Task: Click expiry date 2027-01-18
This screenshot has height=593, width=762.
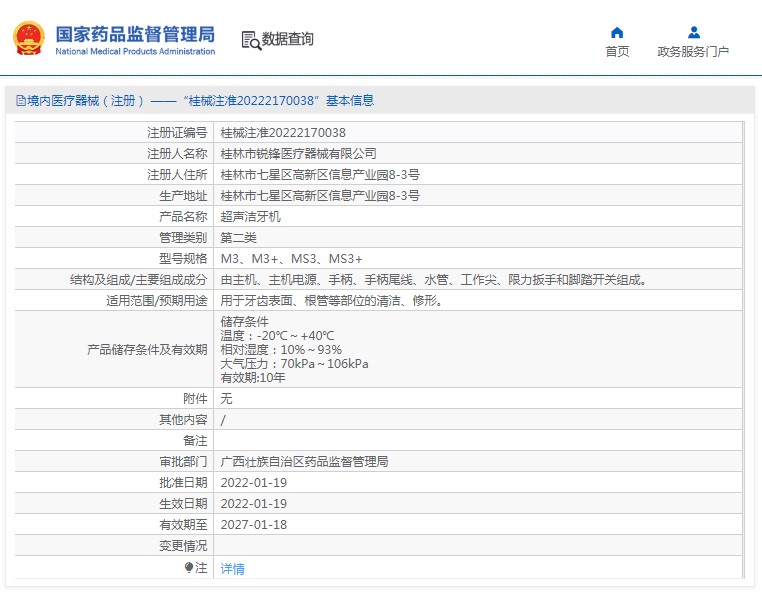Action: pyautogui.click(x=254, y=525)
